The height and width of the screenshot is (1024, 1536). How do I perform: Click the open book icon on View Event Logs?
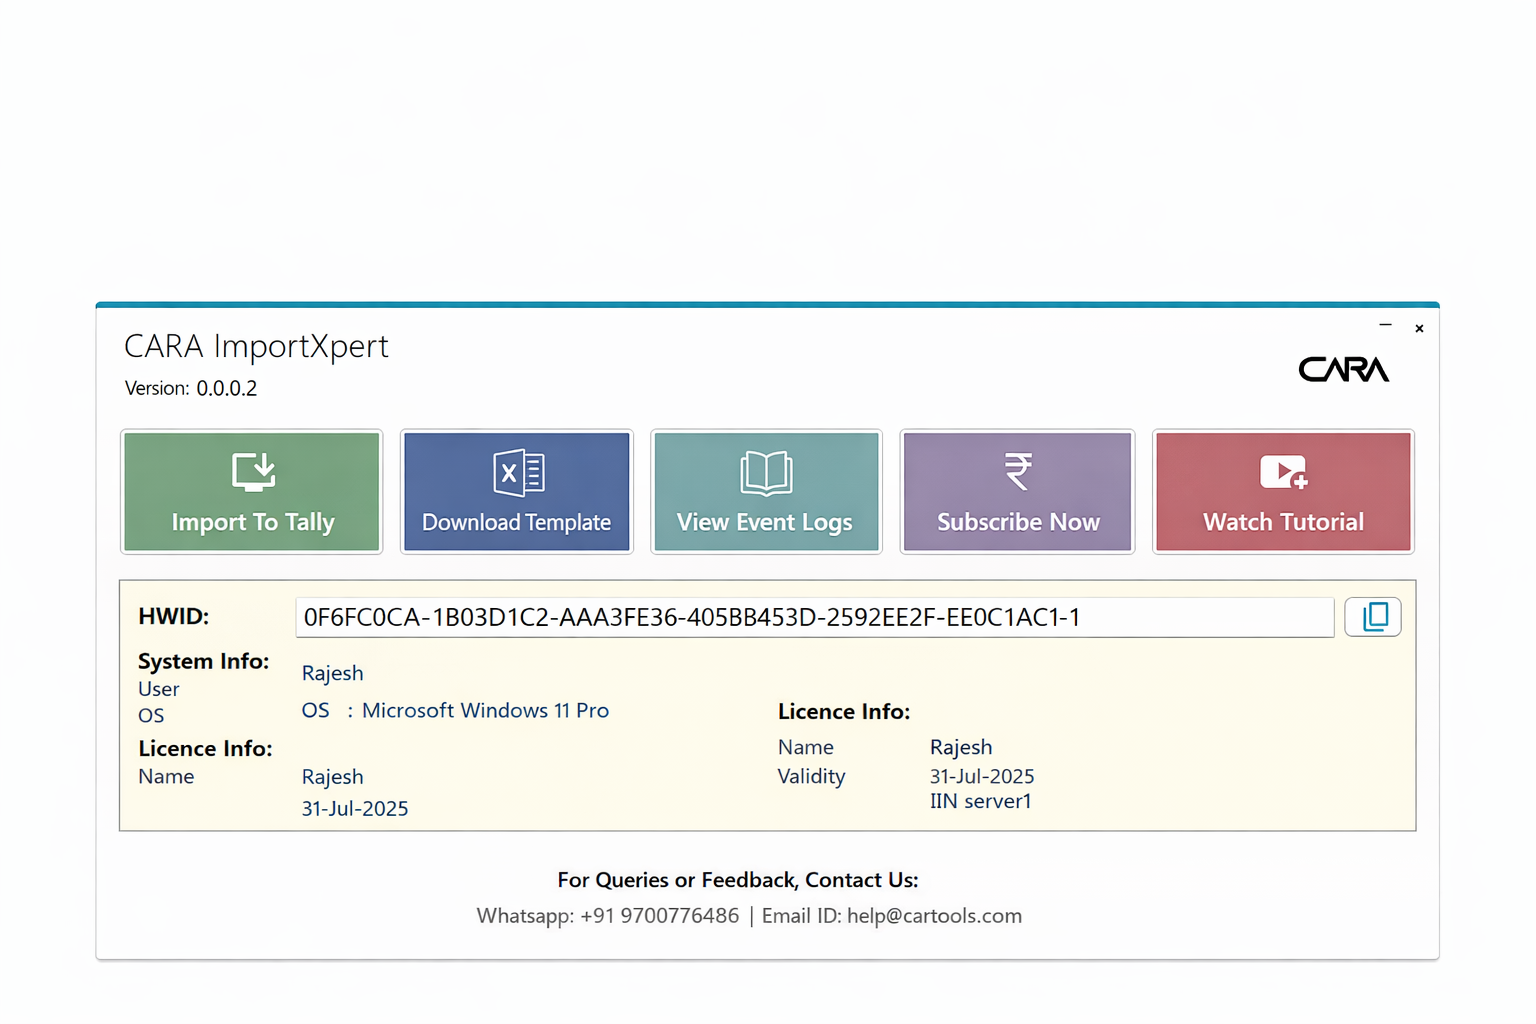[x=766, y=473]
